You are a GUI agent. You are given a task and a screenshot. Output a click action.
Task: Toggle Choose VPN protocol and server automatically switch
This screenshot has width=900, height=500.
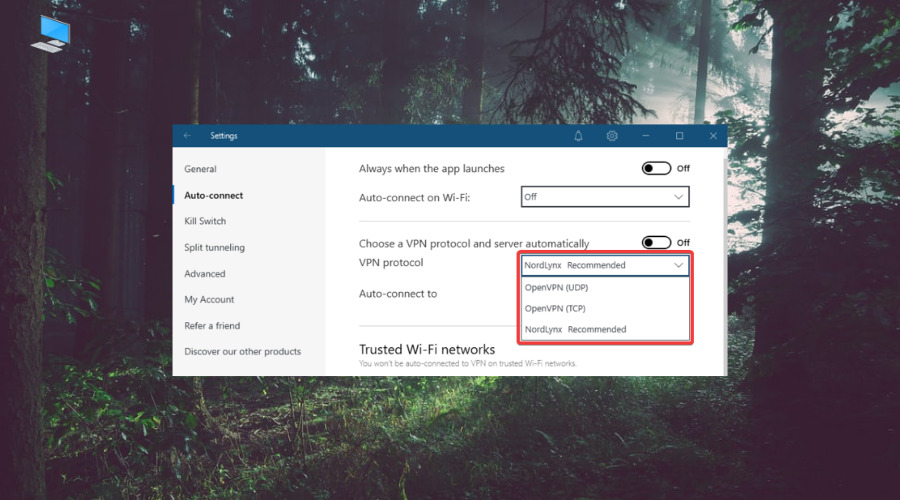[656, 242]
